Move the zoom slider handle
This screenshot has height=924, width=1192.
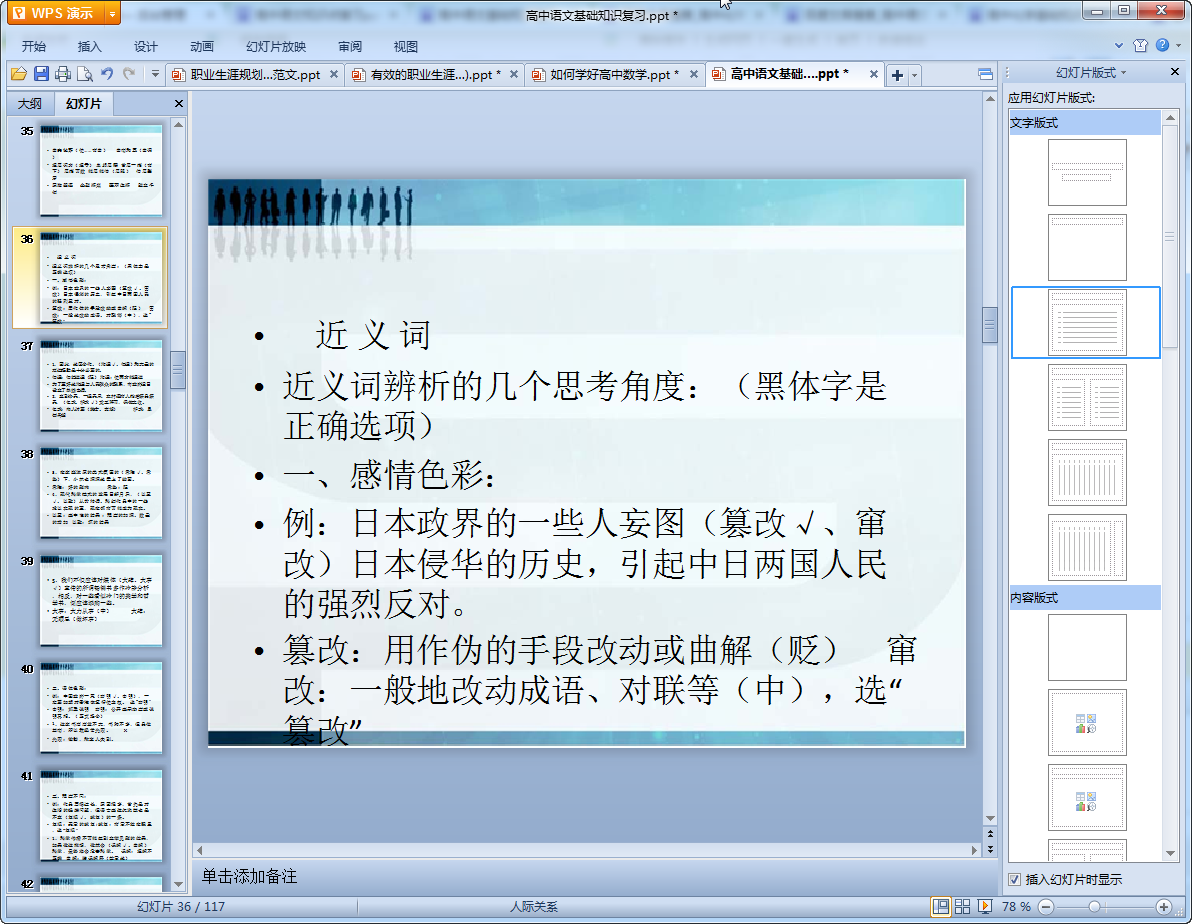tap(1094, 907)
